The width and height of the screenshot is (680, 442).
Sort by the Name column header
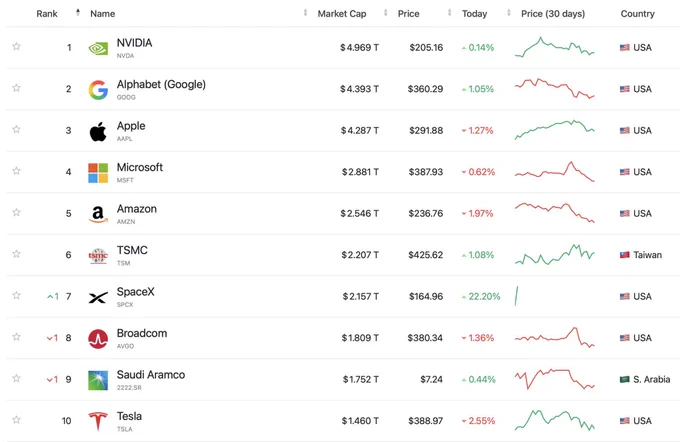[x=102, y=14]
